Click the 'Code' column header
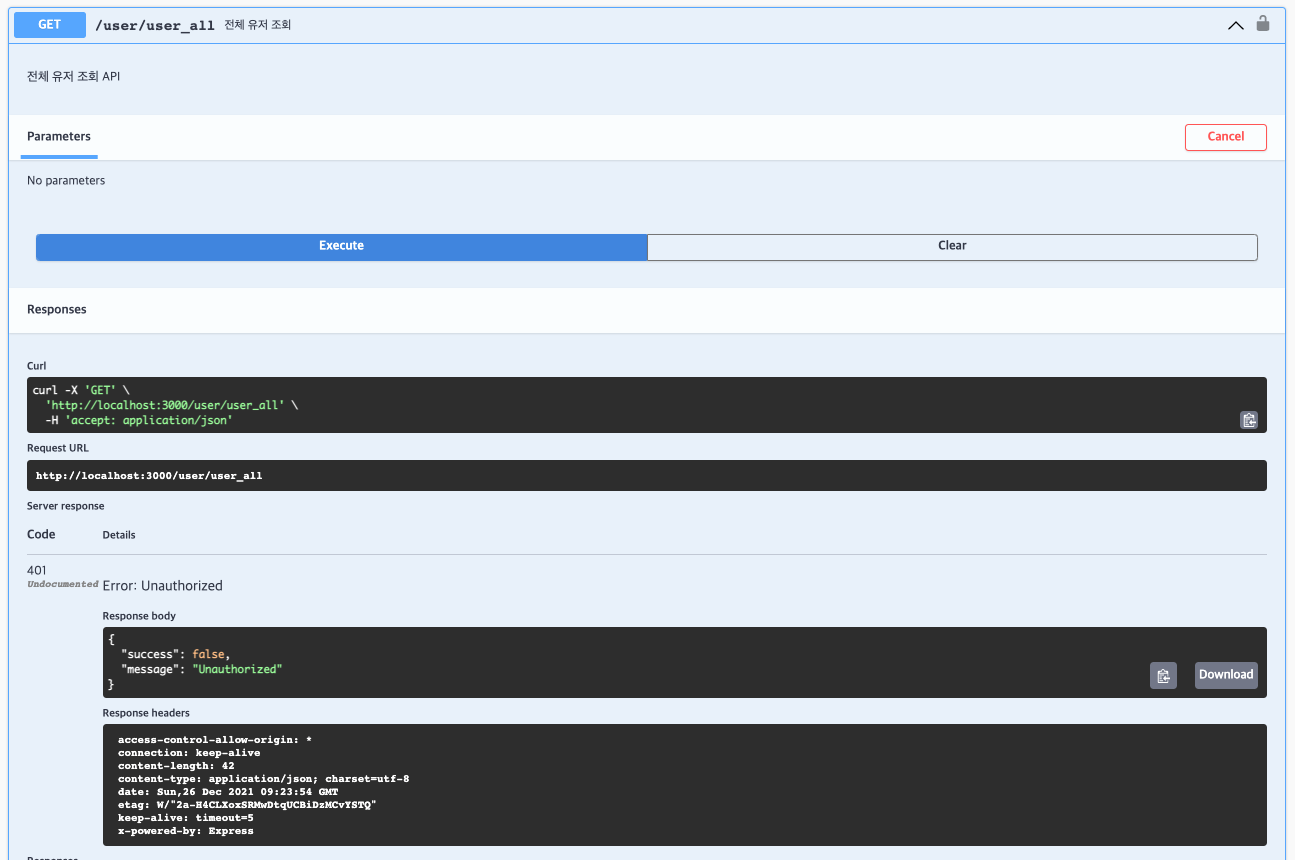 [x=41, y=534]
